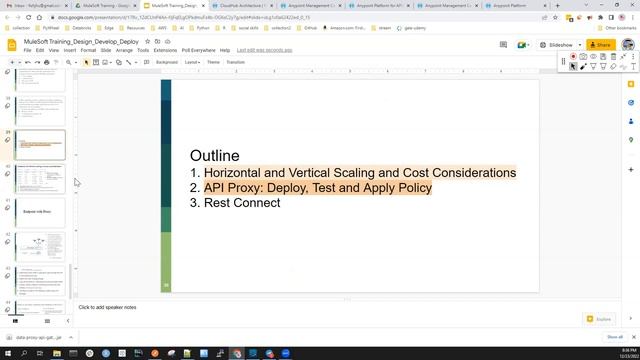Viewport: 640px width, 360px height.
Task: Click to add speaker notes
Action: [x=107, y=307]
